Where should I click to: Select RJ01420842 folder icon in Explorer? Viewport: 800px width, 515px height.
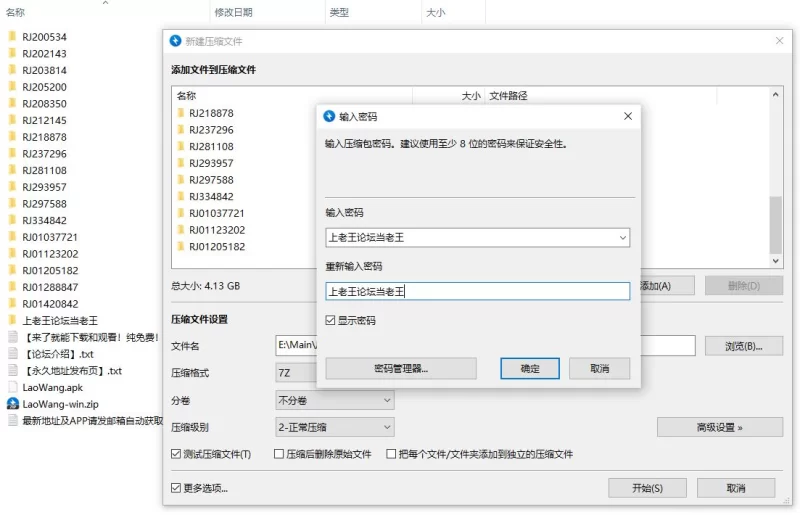click(x=12, y=303)
